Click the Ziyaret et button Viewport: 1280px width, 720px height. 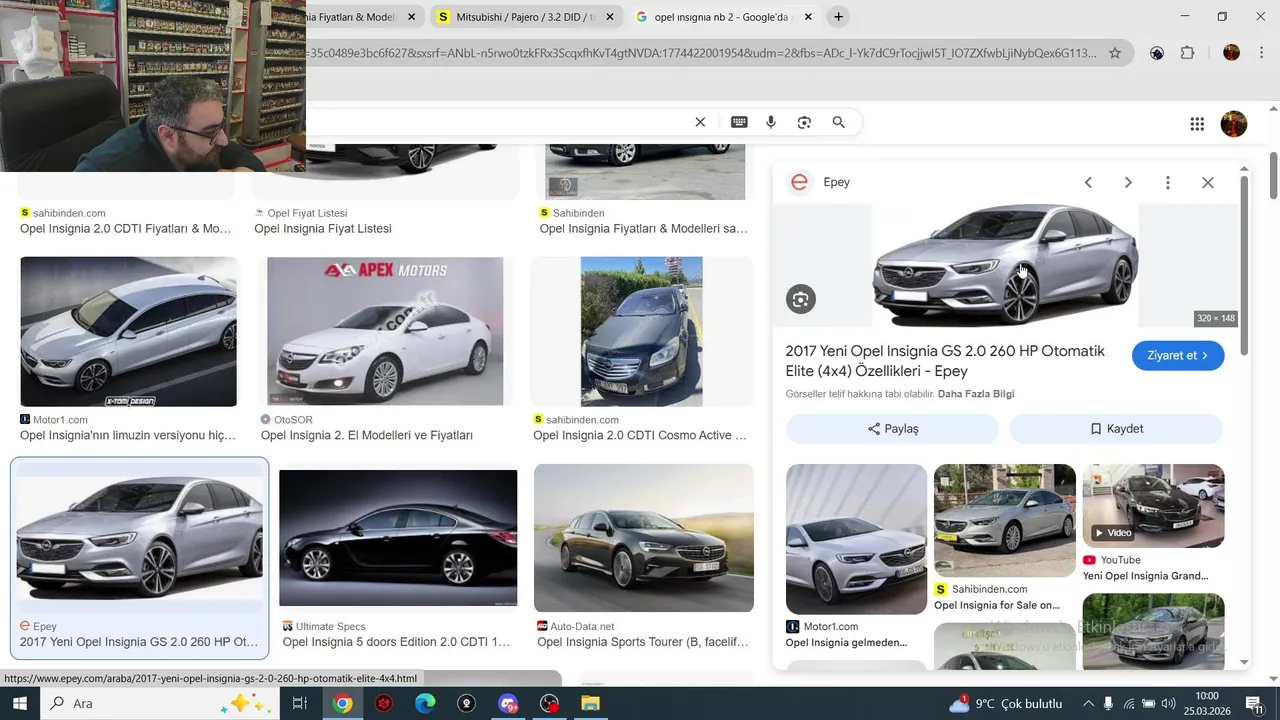pyautogui.click(x=1178, y=355)
